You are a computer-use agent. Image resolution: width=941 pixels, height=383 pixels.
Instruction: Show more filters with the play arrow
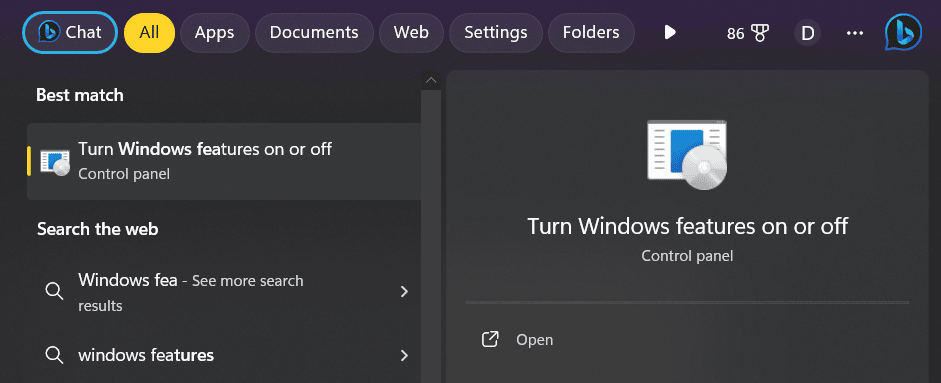tap(670, 32)
